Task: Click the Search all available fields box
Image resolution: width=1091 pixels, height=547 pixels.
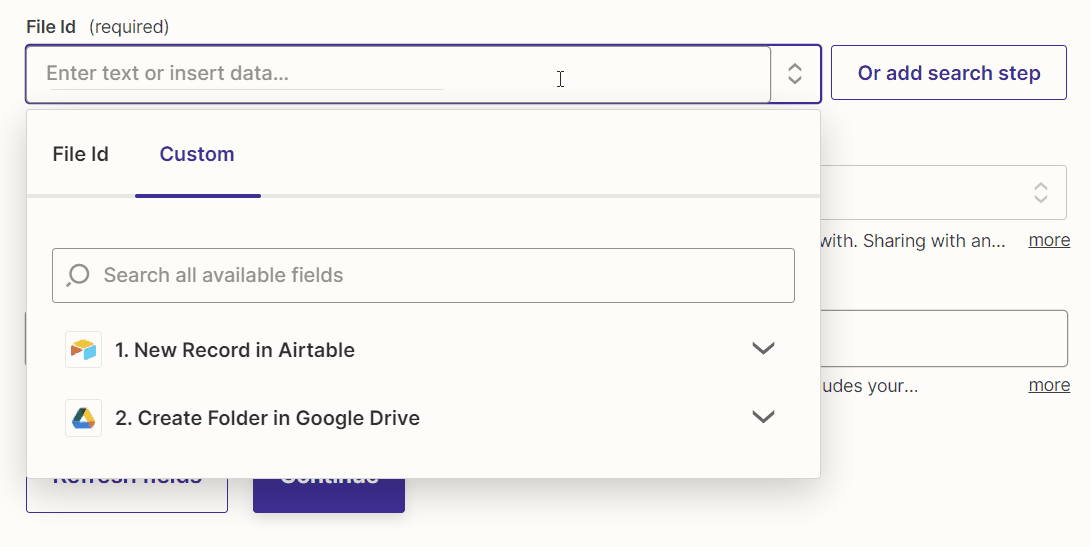Action: (440, 275)
